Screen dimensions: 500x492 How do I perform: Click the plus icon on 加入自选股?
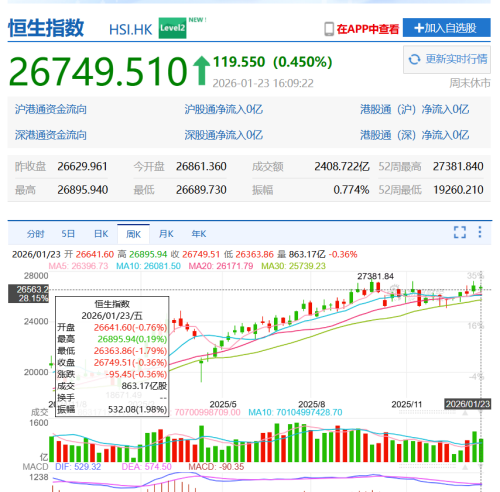[x=419, y=28]
